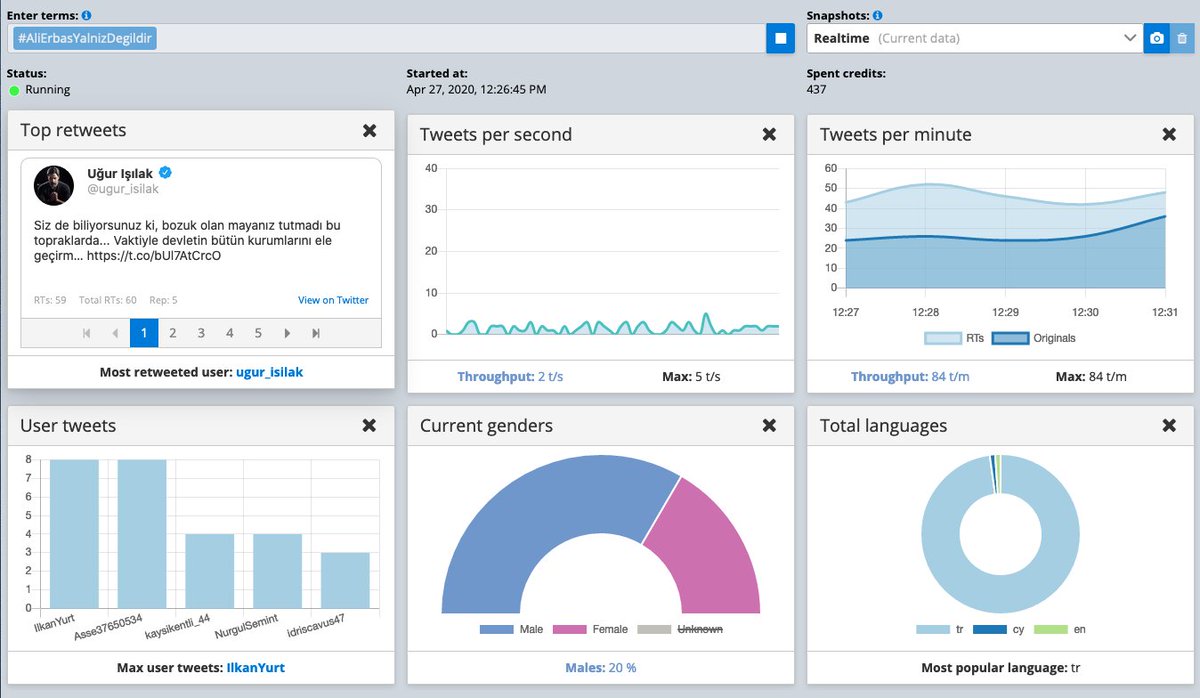Click the Asse37650534 bar in User tweets chart
The height and width of the screenshot is (698, 1200).
[x=142, y=534]
